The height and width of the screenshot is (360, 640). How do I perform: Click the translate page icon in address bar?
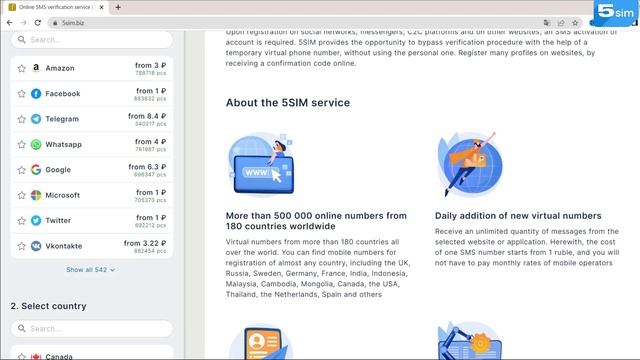(x=547, y=23)
